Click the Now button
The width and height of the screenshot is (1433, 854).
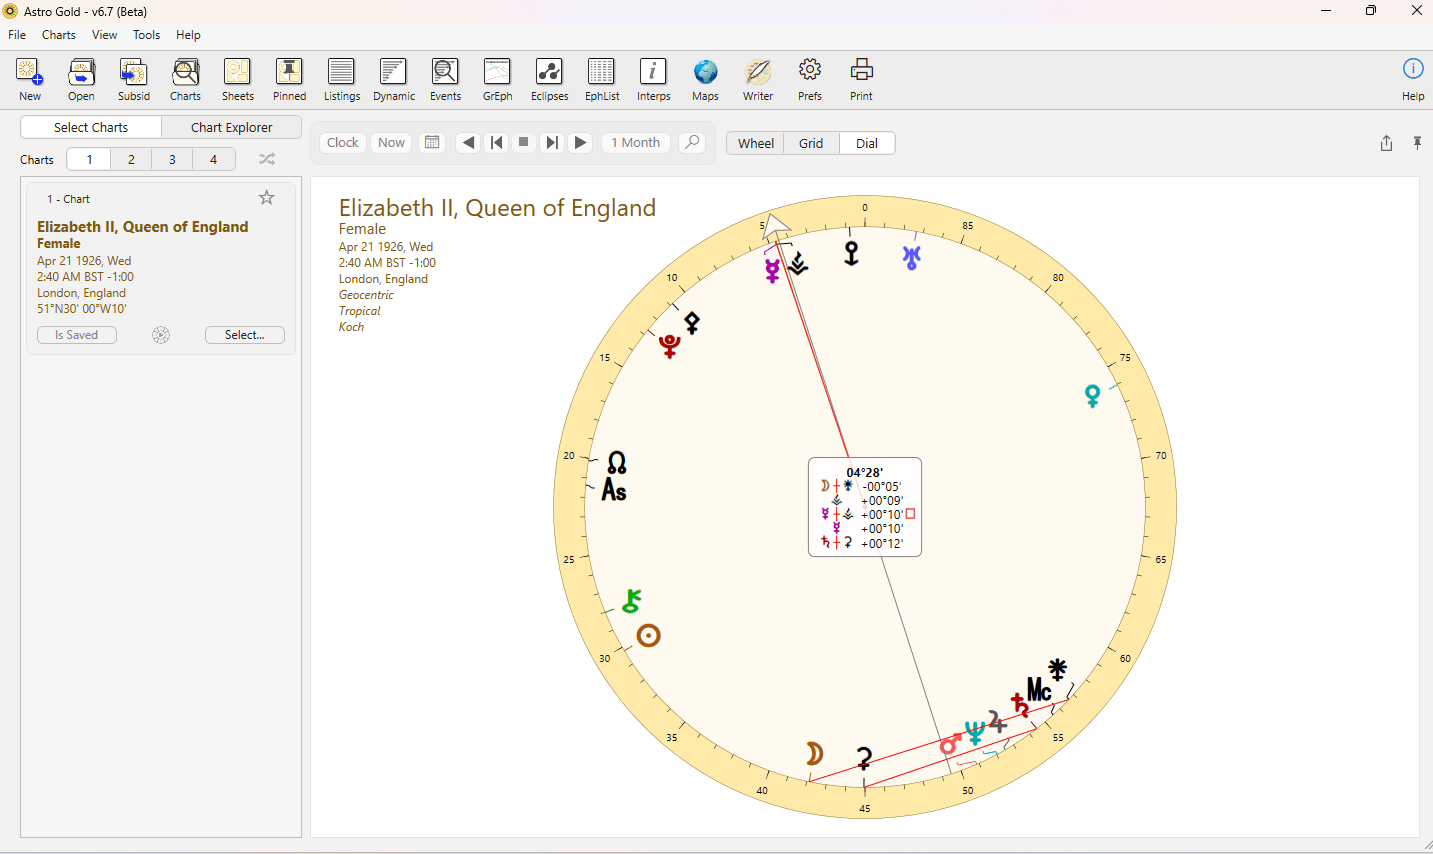click(x=391, y=142)
